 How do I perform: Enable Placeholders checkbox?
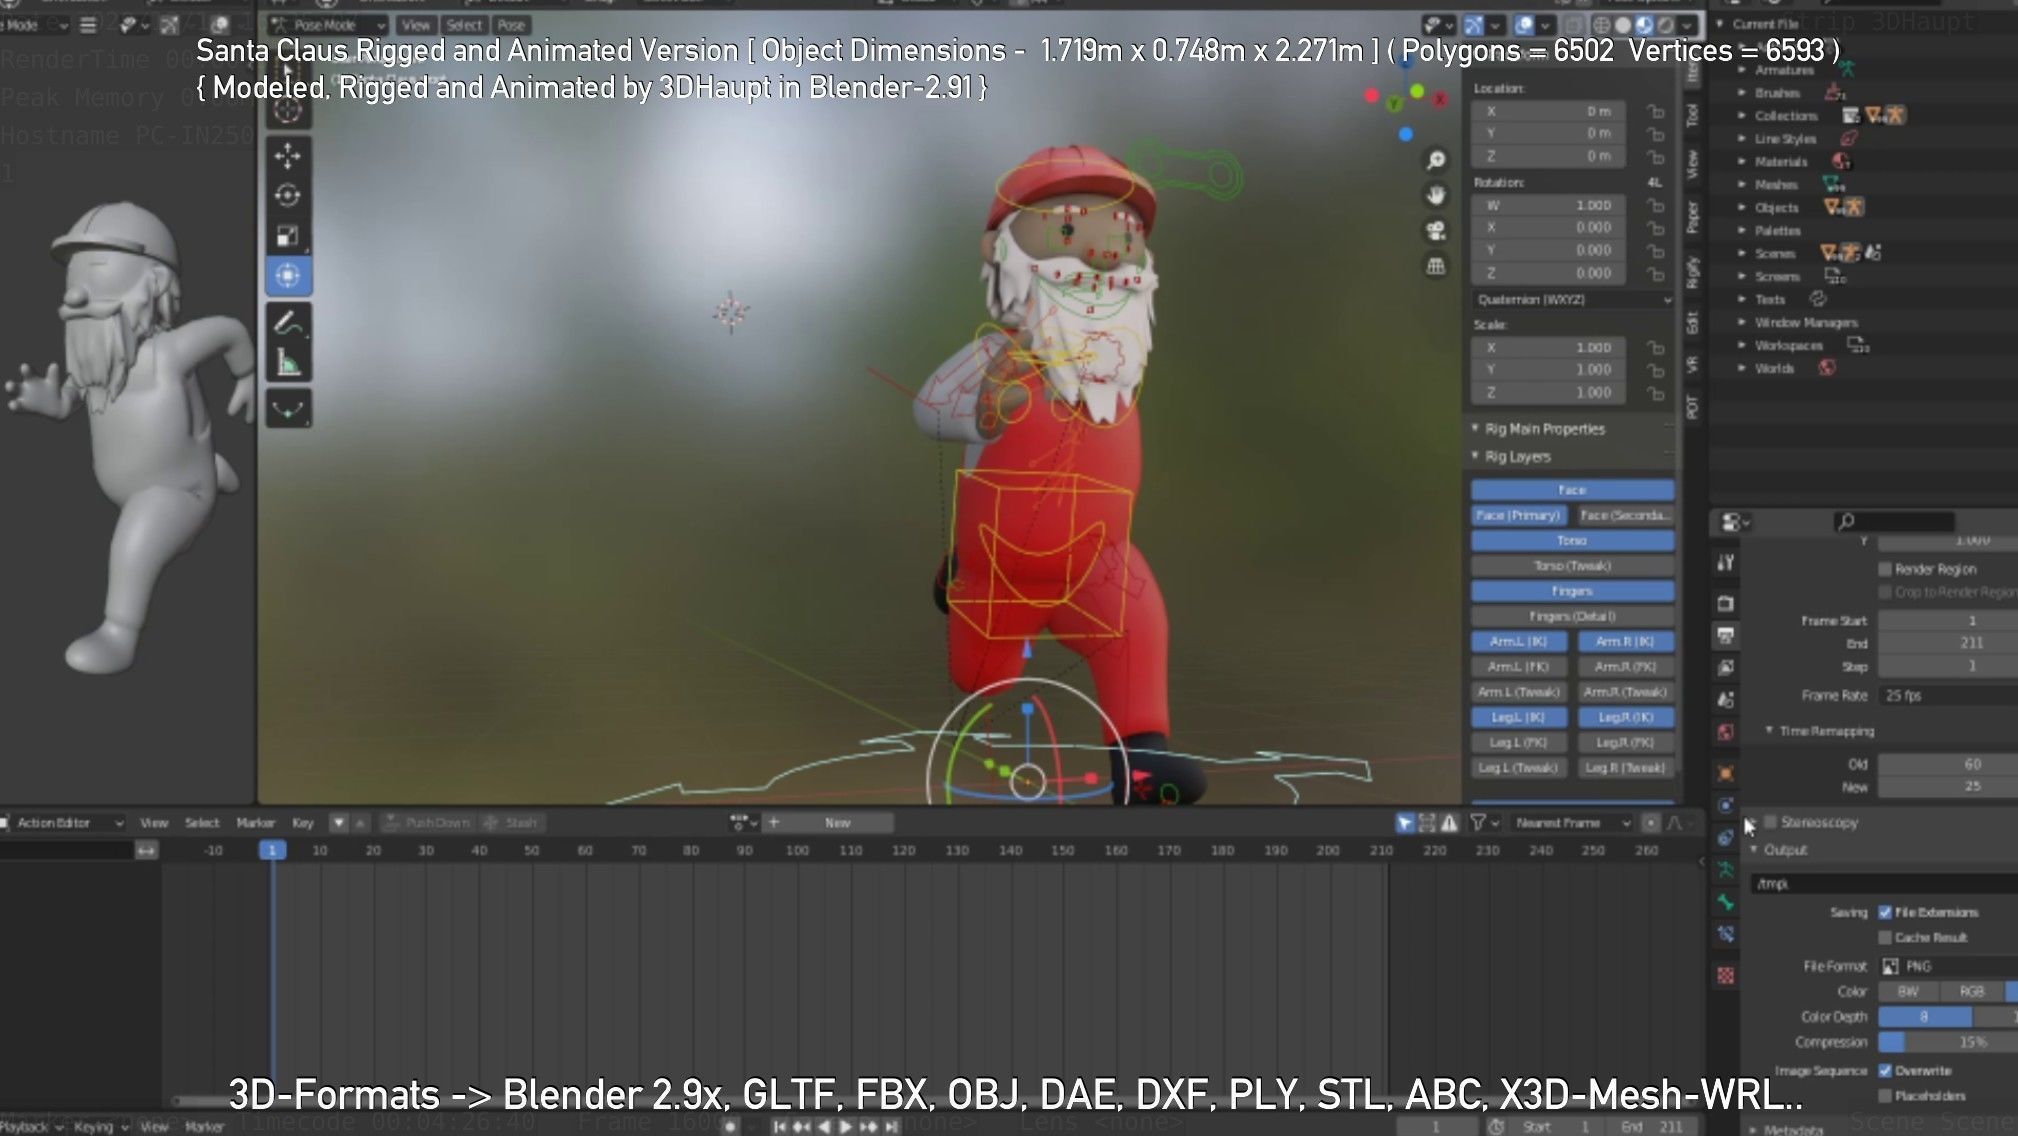(x=1885, y=1095)
